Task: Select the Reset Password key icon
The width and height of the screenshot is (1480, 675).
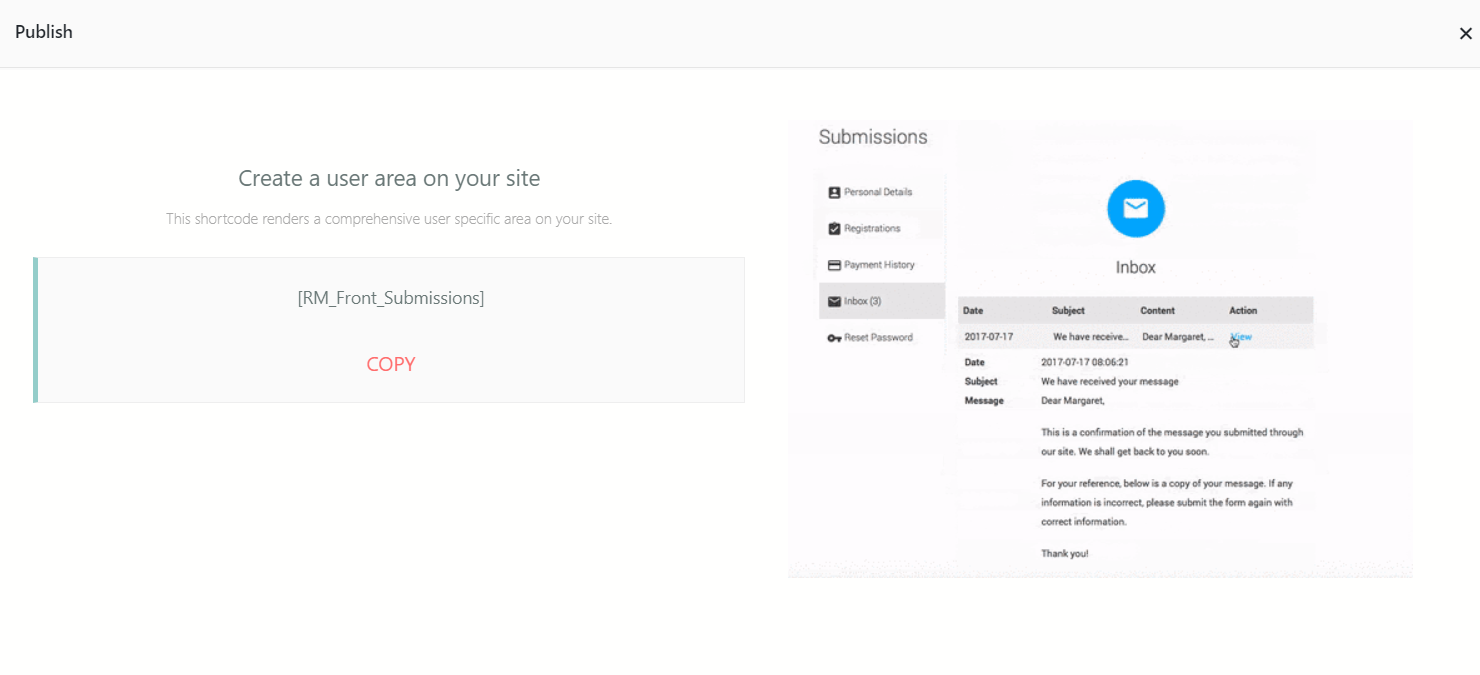Action: (836, 337)
